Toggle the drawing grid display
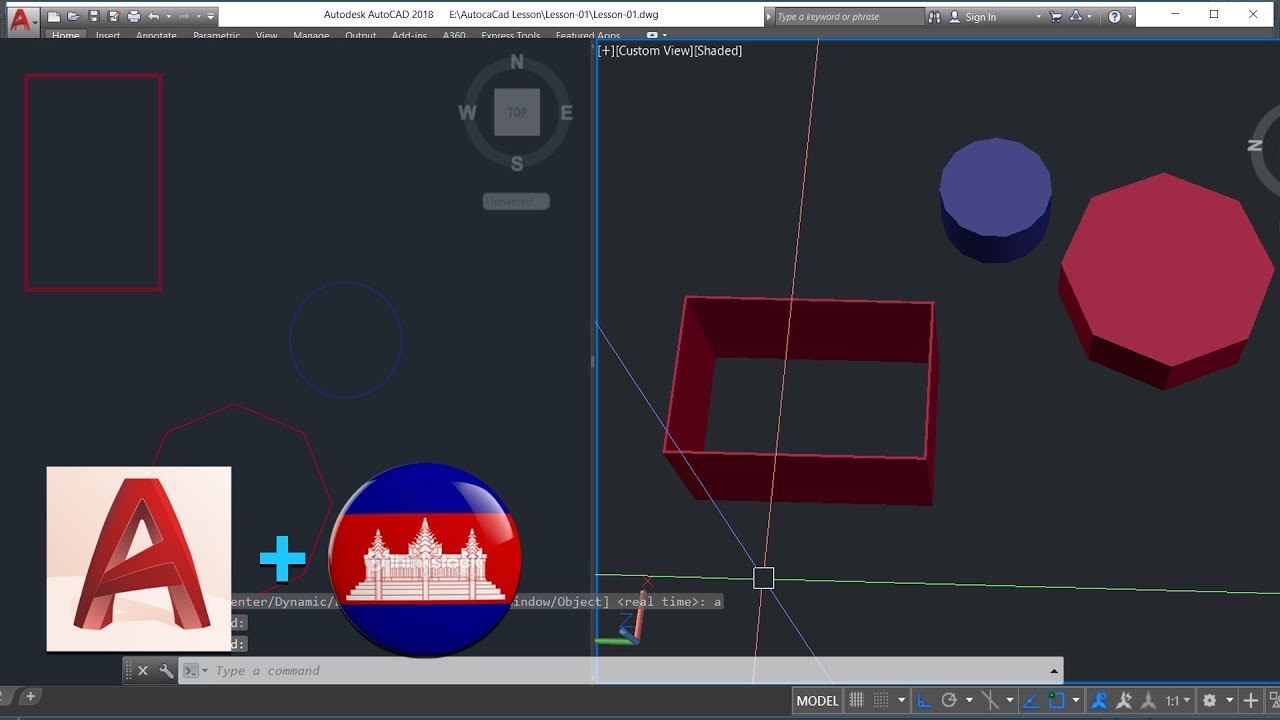The image size is (1280, 720). pos(857,701)
